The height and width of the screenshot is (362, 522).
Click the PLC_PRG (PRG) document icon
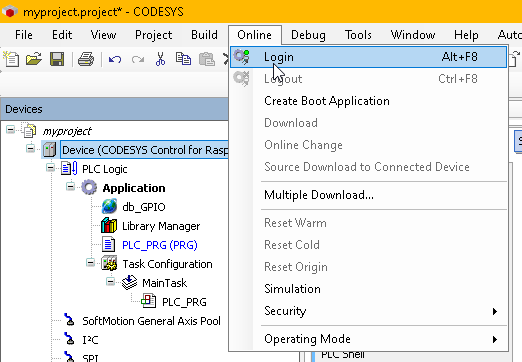[108, 244]
